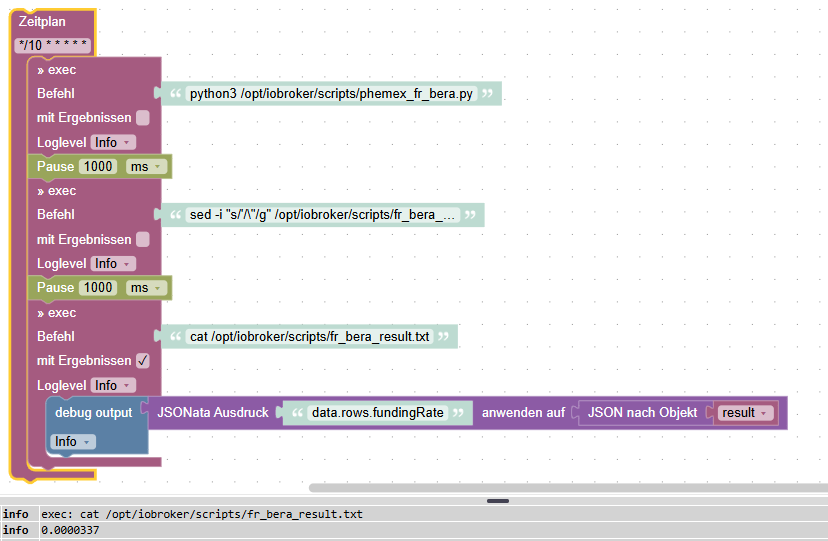Edit the cron schedule field */10 * * * * *
The image size is (828, 541).
52,45
